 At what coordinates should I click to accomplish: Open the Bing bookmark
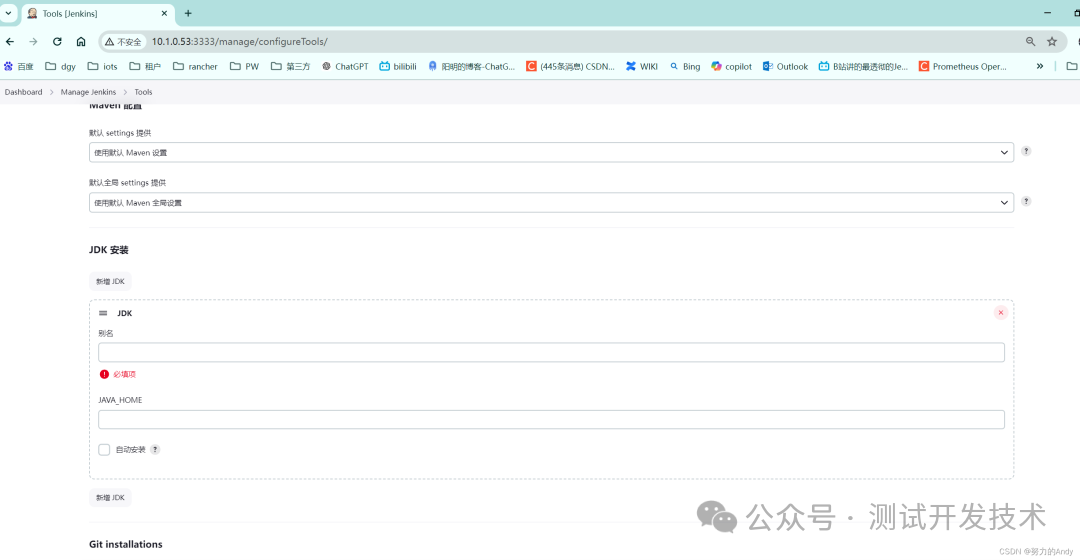tap(685, 66)
